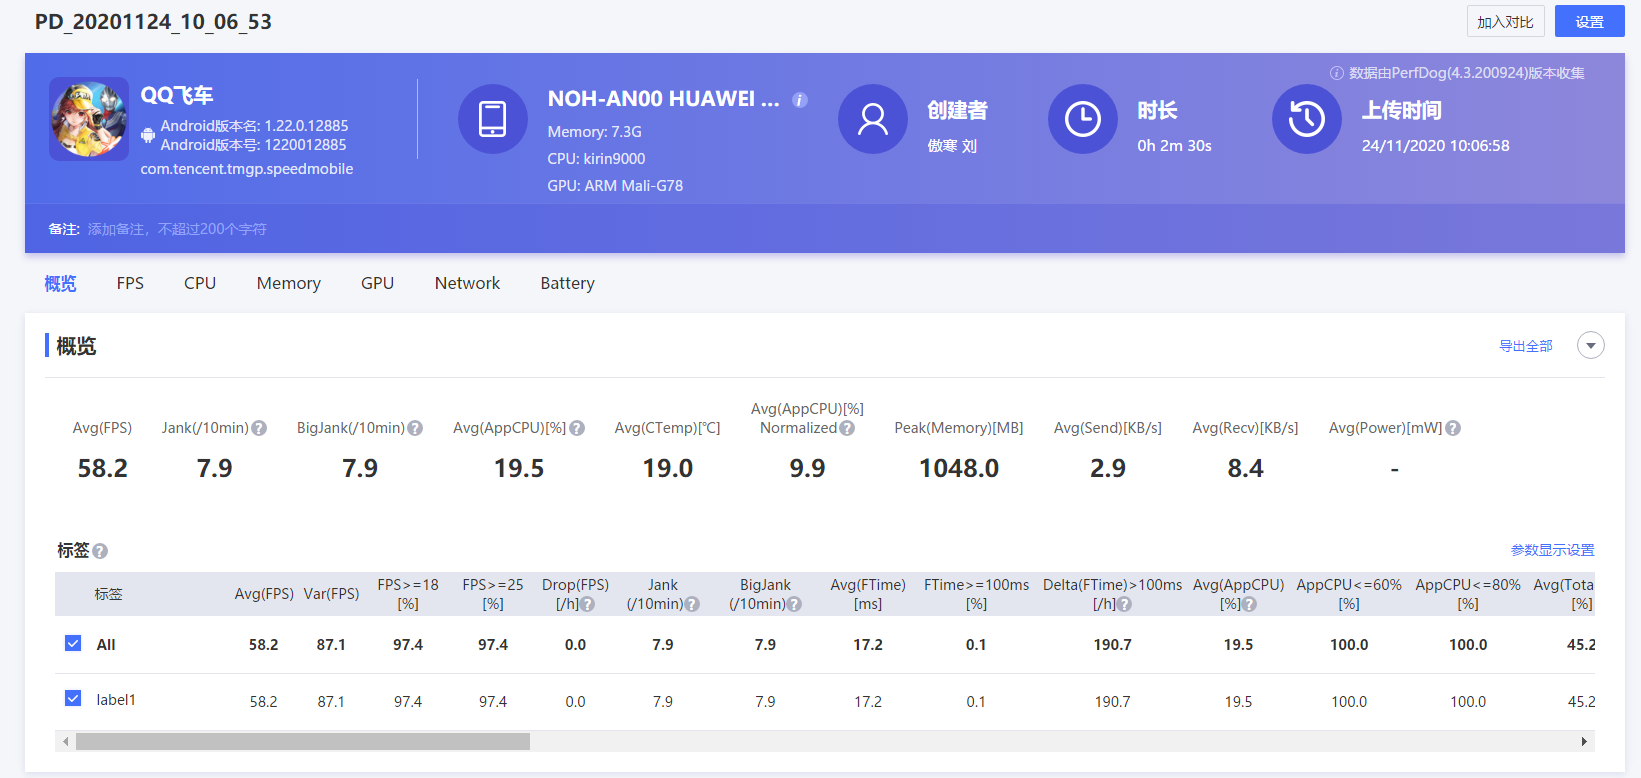1641x778 pixels.
Task: Click the All row 190.7 Delta value
Action: tap(1113, 645)
